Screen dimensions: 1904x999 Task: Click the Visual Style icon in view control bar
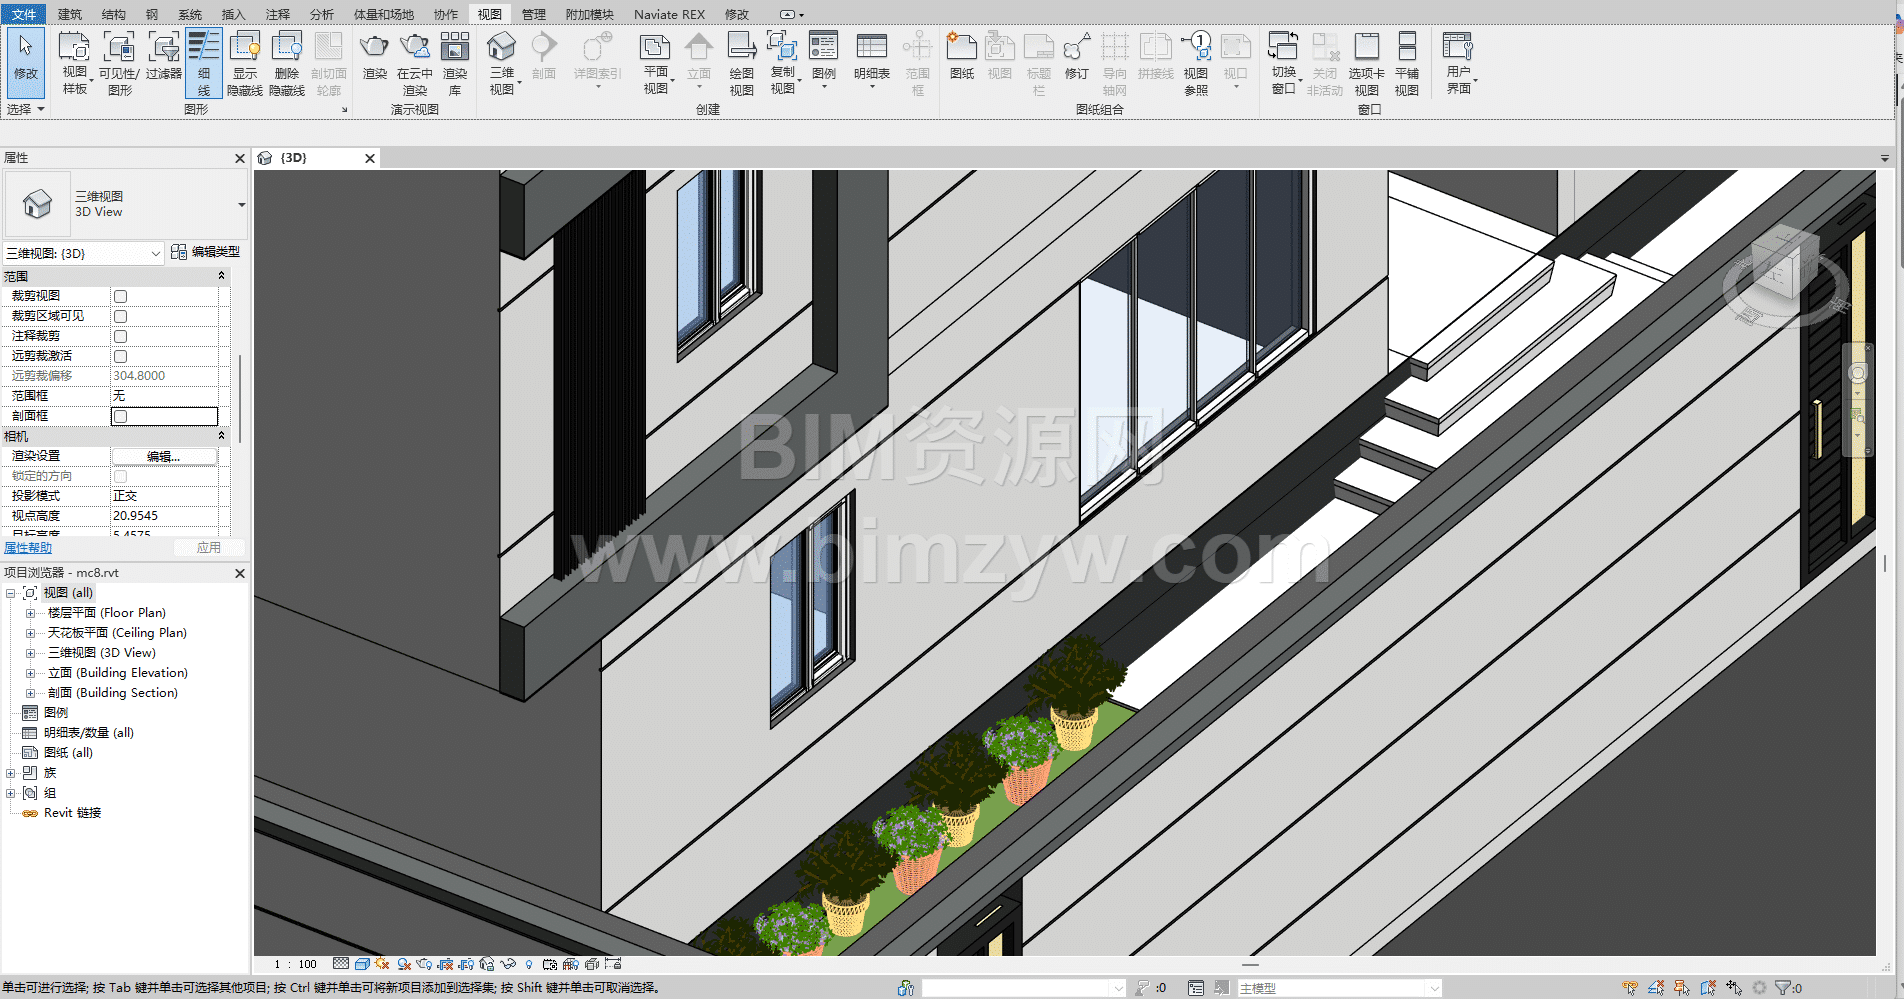pyautogui.click(x=362, y=964)
